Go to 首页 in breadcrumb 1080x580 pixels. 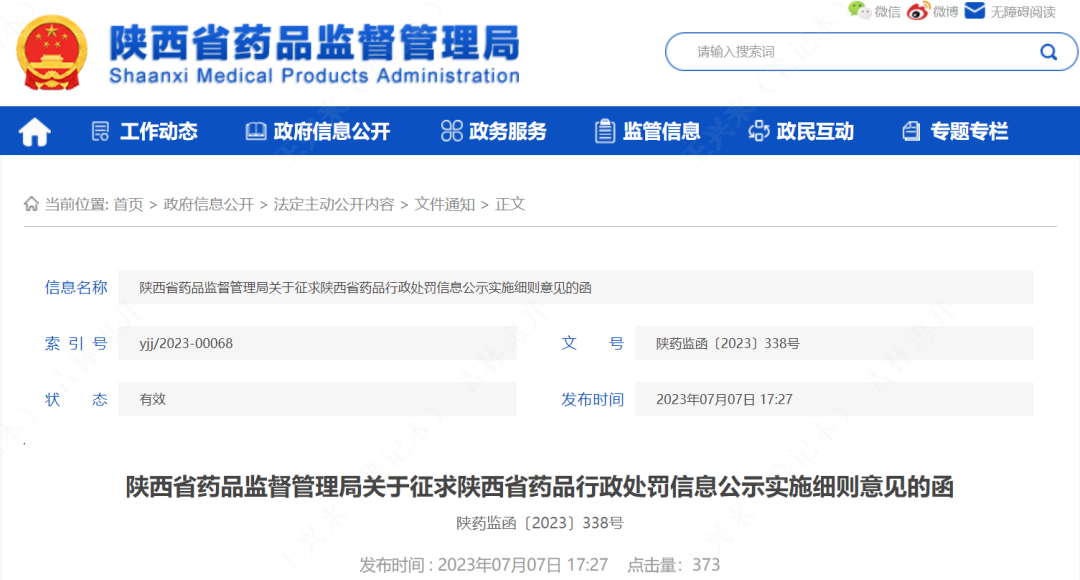(128, 205)
